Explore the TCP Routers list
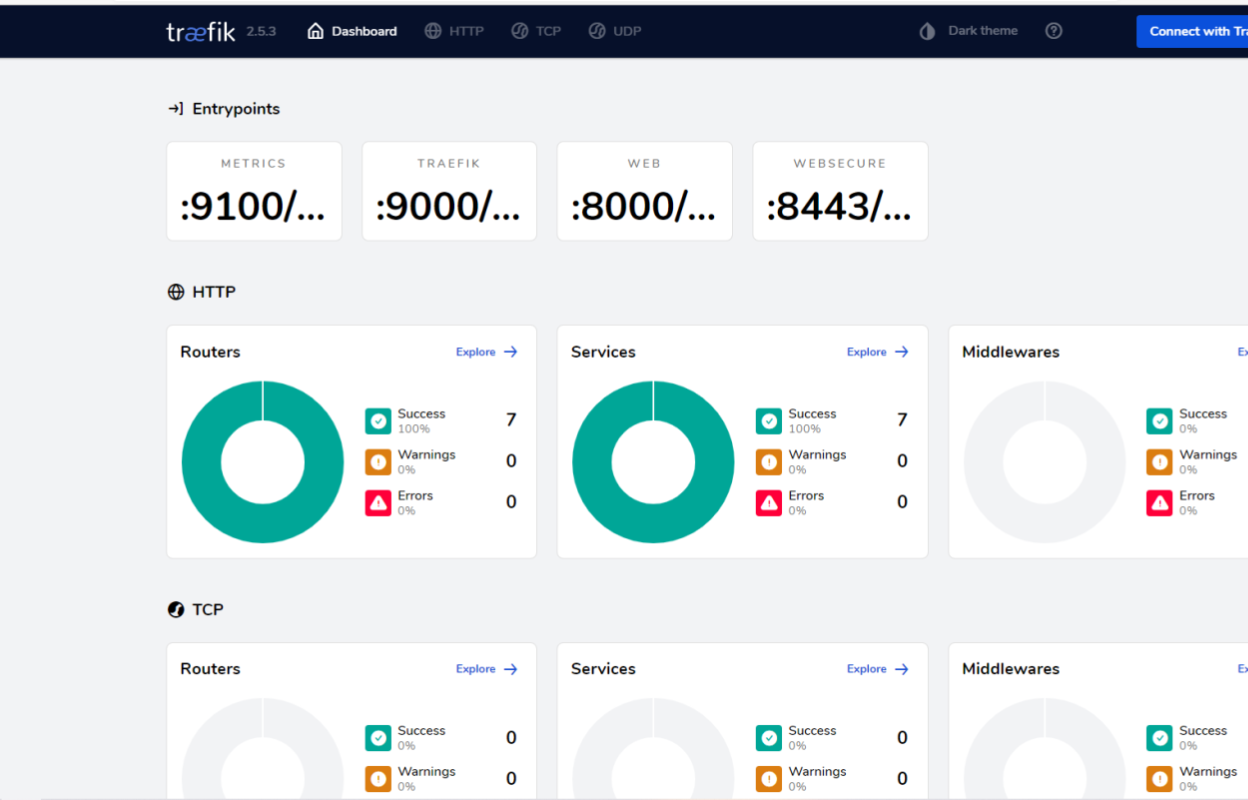 pos(486,669)
